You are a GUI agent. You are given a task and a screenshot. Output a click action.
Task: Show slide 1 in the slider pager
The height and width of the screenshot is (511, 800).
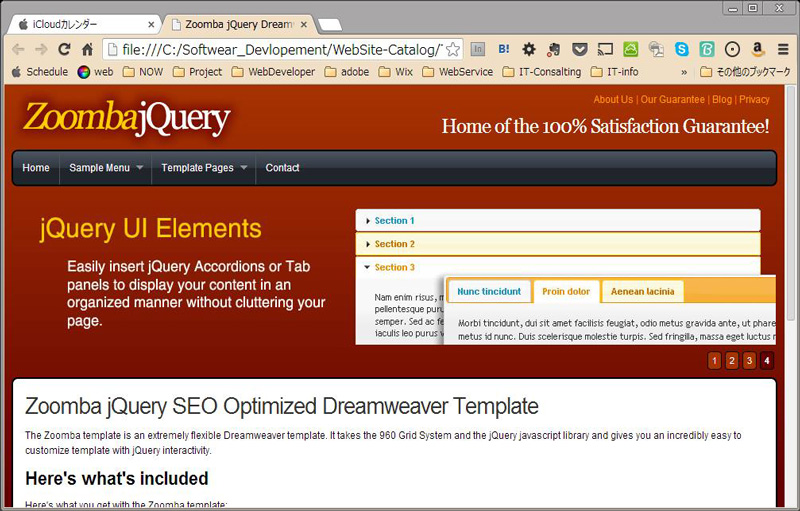click(x=714, y=361)
